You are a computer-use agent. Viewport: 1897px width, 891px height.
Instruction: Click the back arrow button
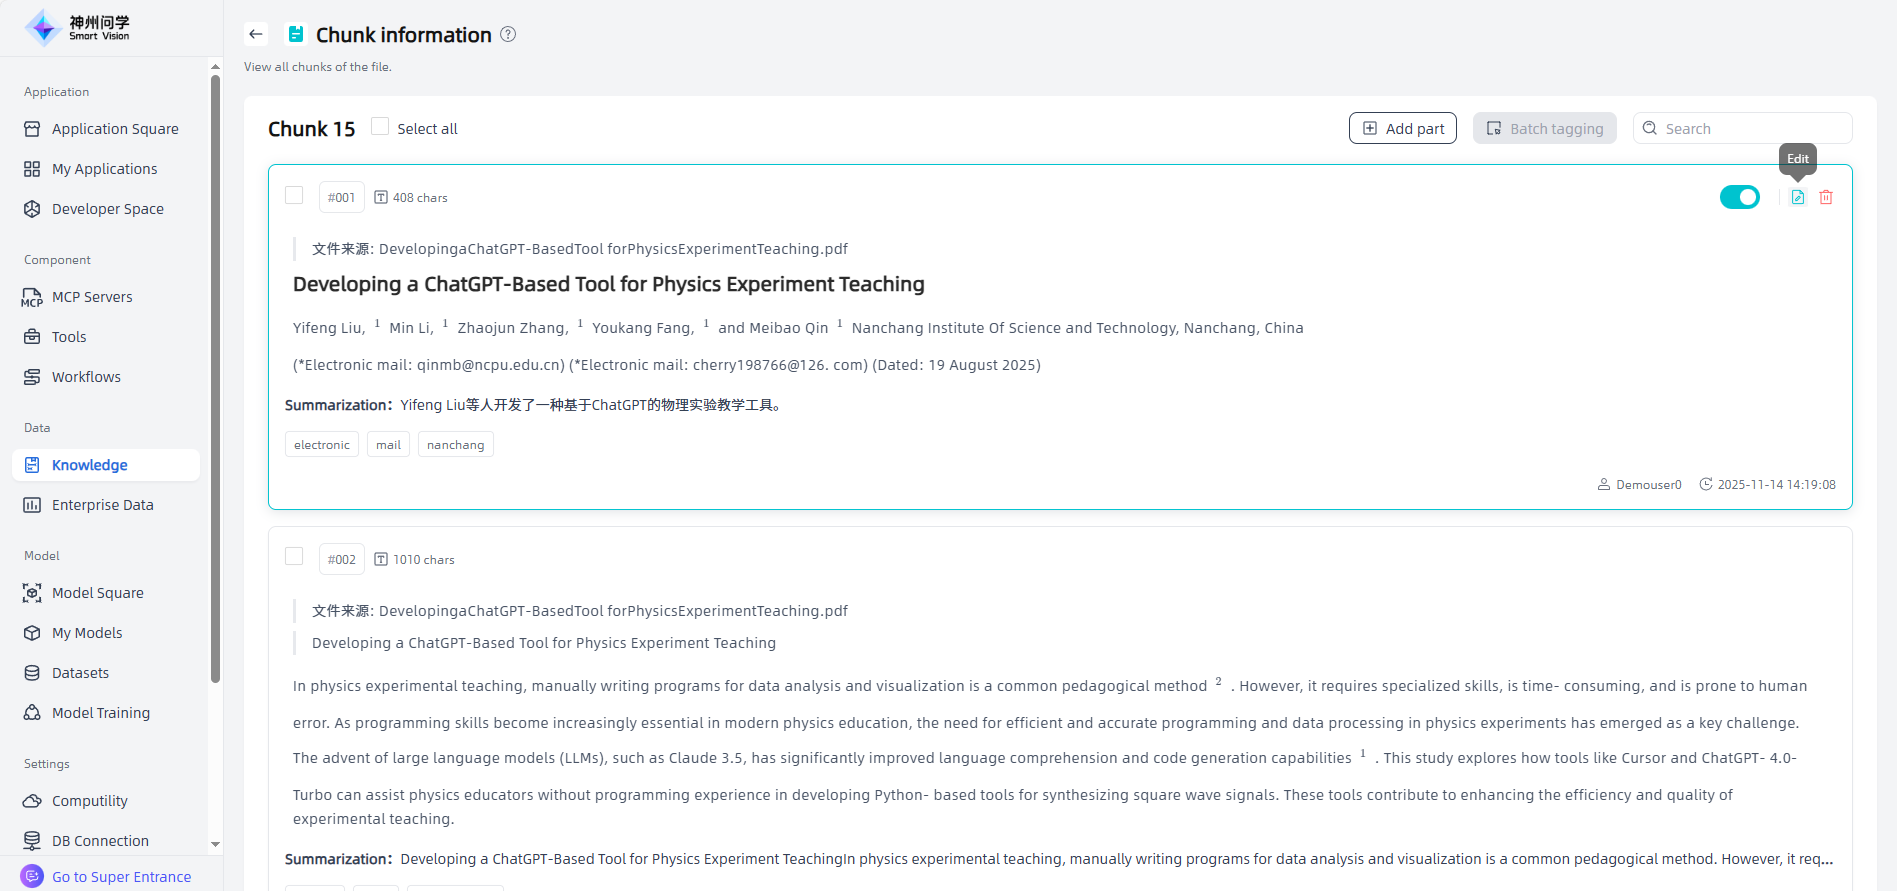(x=256, y=34)
